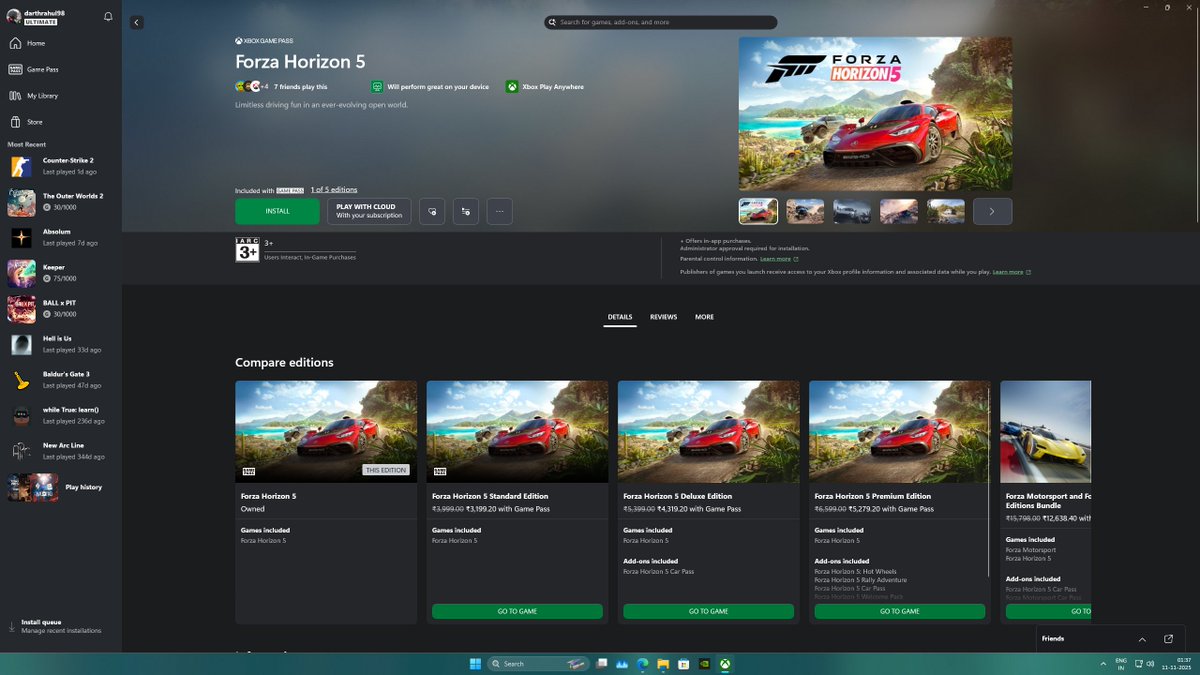Go to Home in sidebar
Viewport: 1200px width, 675px height.
click(x=61, y=43)
